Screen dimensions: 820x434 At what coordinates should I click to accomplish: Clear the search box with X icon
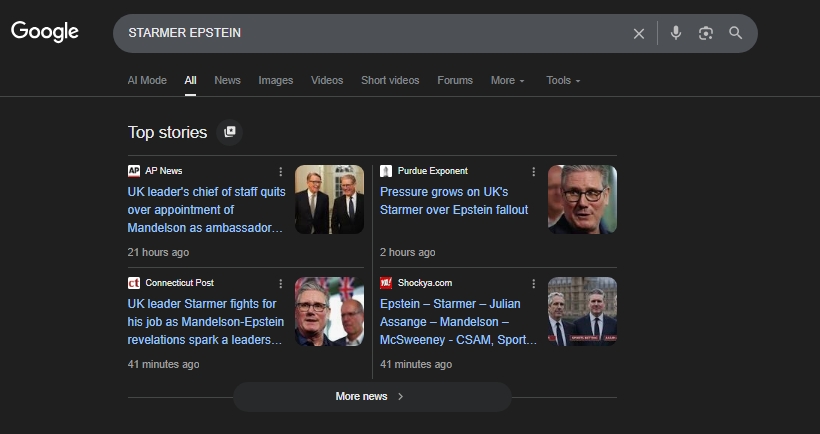coord(639,33)
